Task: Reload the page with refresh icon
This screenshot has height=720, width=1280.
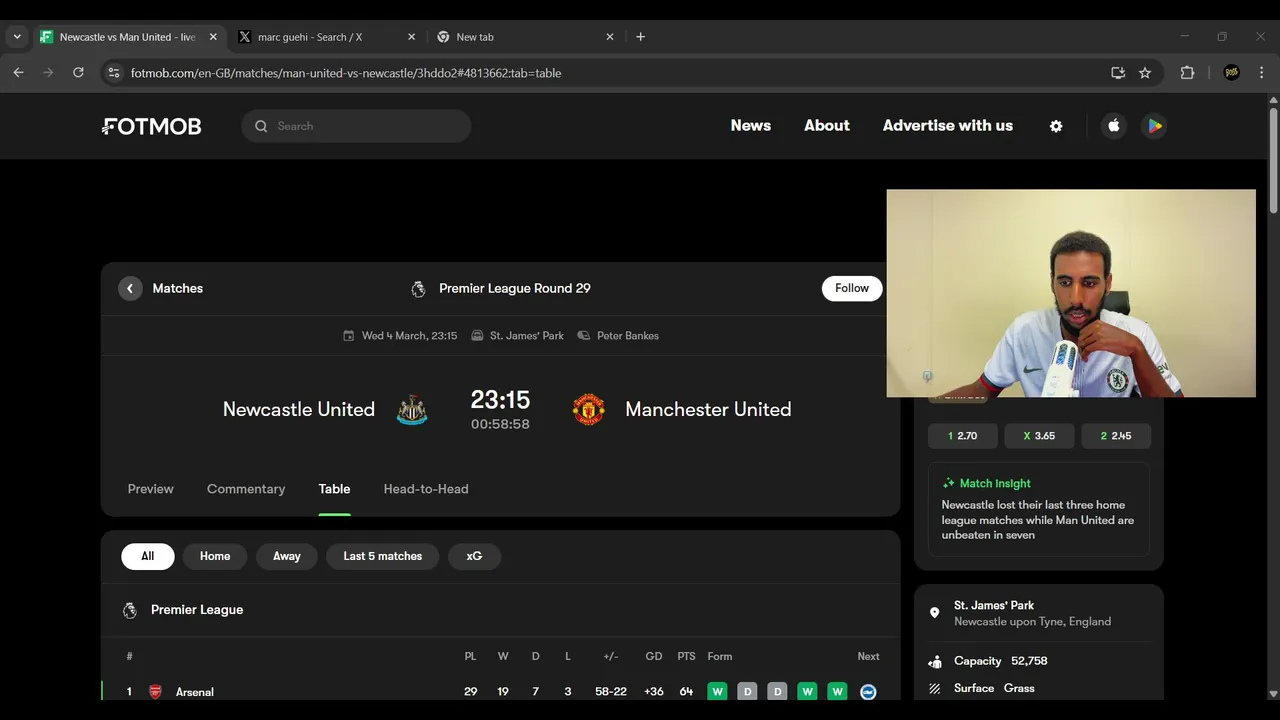Action: pos(78,73)
